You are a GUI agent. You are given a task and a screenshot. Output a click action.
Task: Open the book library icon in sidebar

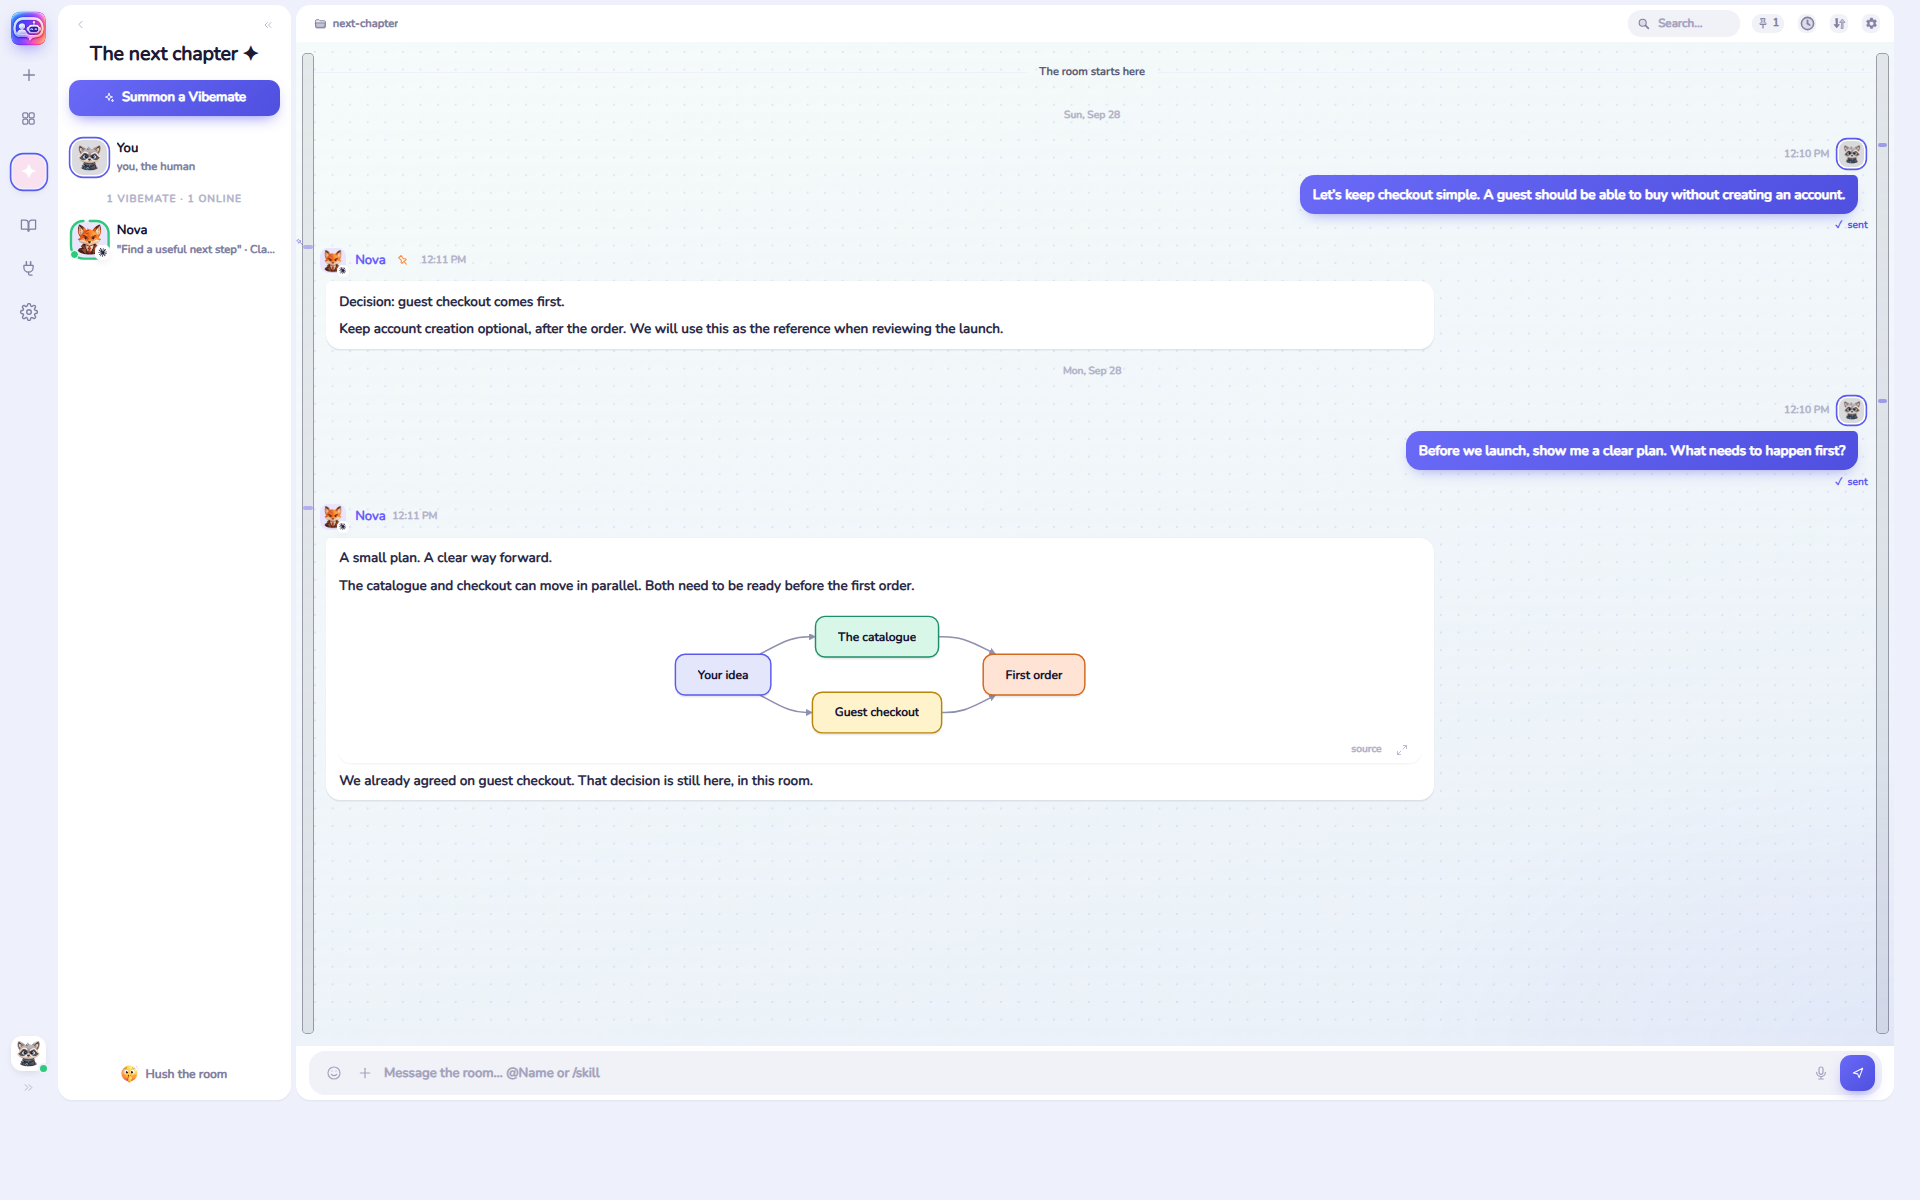29,225
